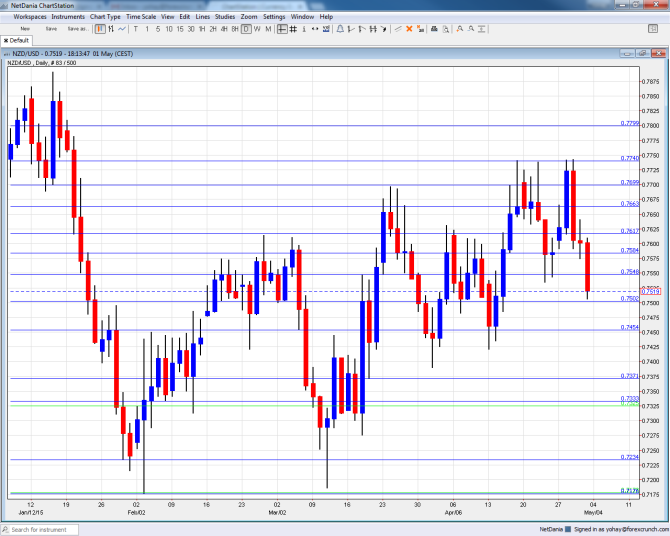Viewport: 670px width, 536px height.
Task: Open the Chart Type menu
Action: (105, 17)
